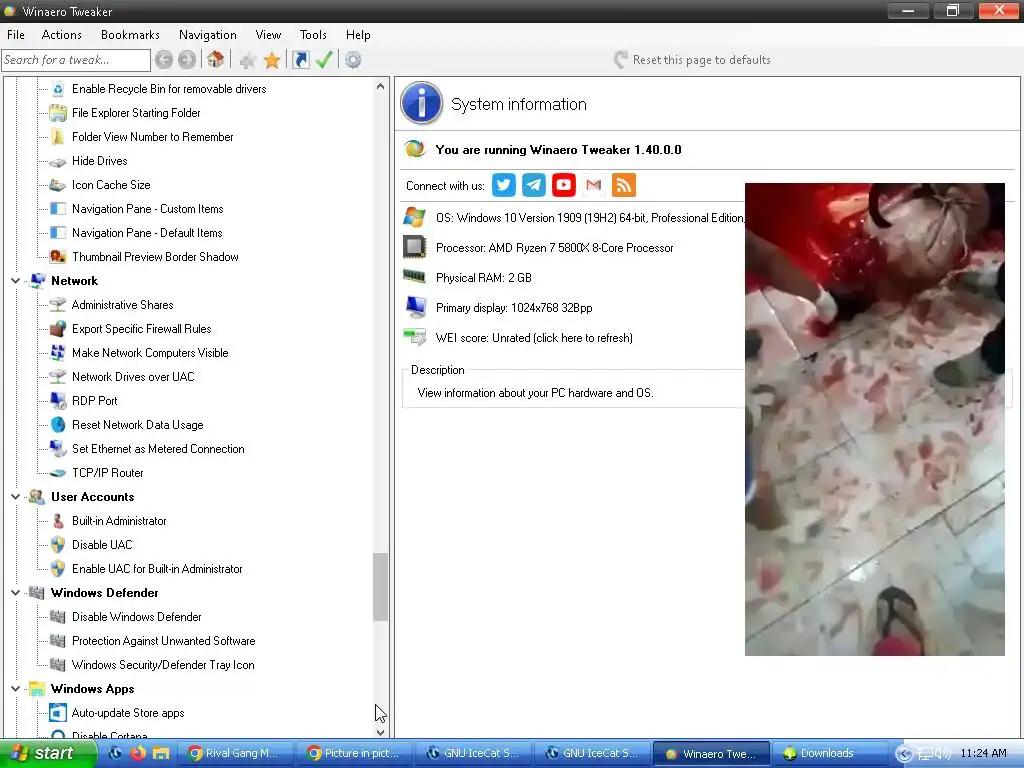Open settings via the gear toolbar icon

(353, 60)
